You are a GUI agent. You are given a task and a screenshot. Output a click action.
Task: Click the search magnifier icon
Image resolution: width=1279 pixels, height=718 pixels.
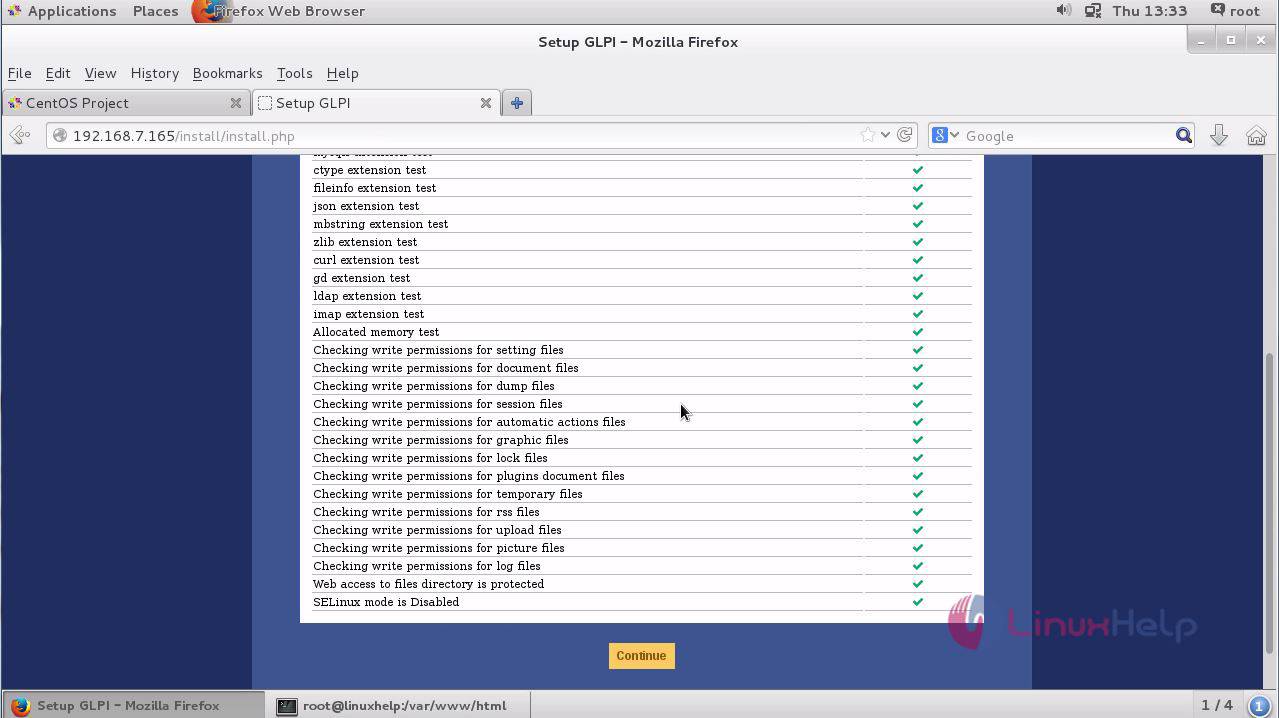pyautogui.click(x=1184, y=136)
